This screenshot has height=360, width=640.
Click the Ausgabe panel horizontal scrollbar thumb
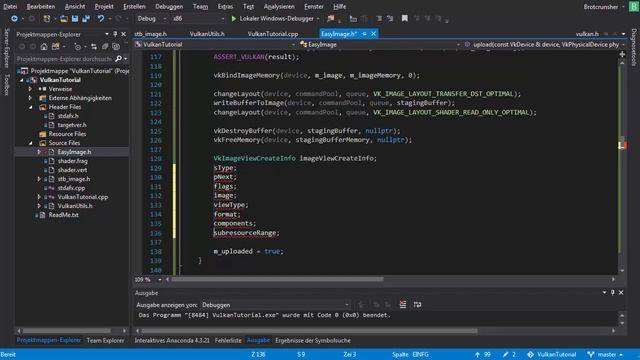coord(309,331)
